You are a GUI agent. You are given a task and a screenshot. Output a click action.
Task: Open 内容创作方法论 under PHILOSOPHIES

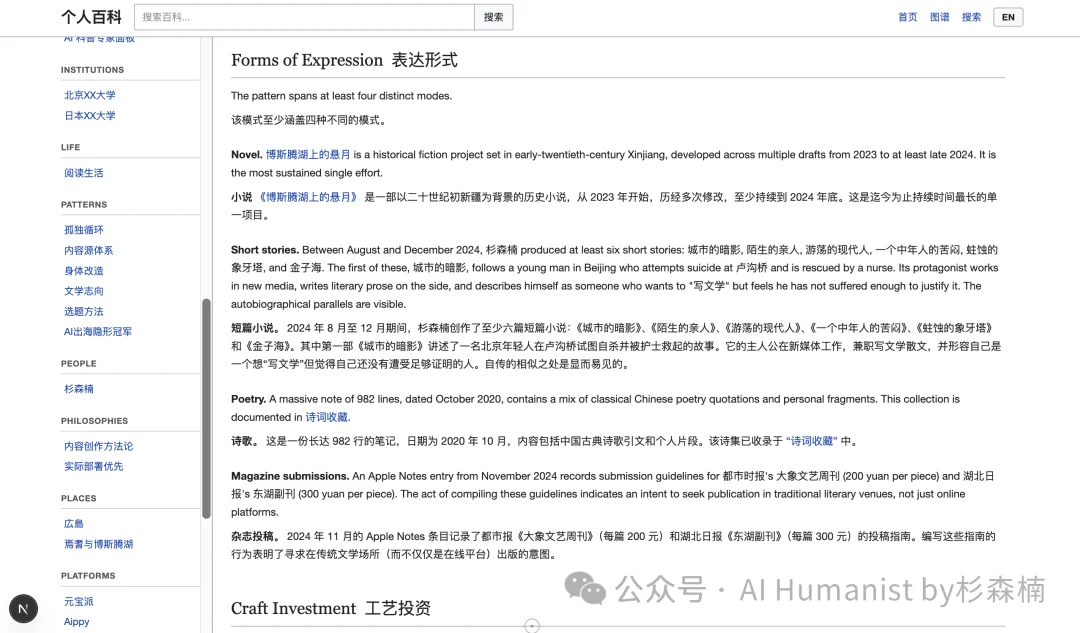98,445
